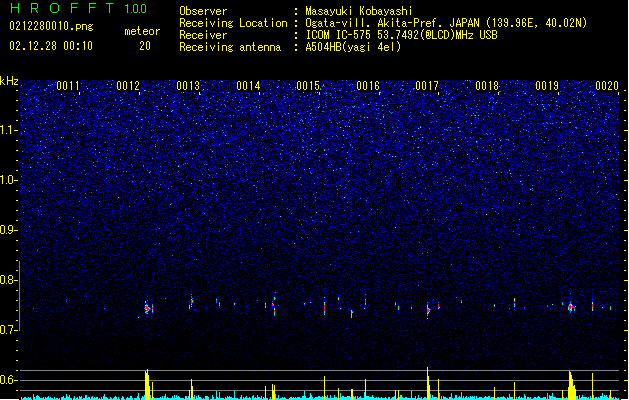Click the "Receiving Location" label
This screenshot has width=629, height=400.
tap(233, 23)
